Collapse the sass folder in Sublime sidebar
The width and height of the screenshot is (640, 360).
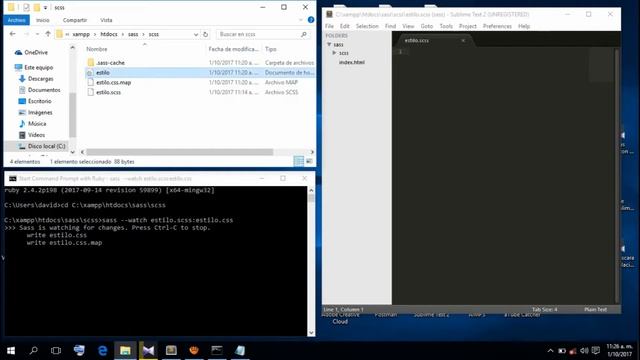coord(329,44)
